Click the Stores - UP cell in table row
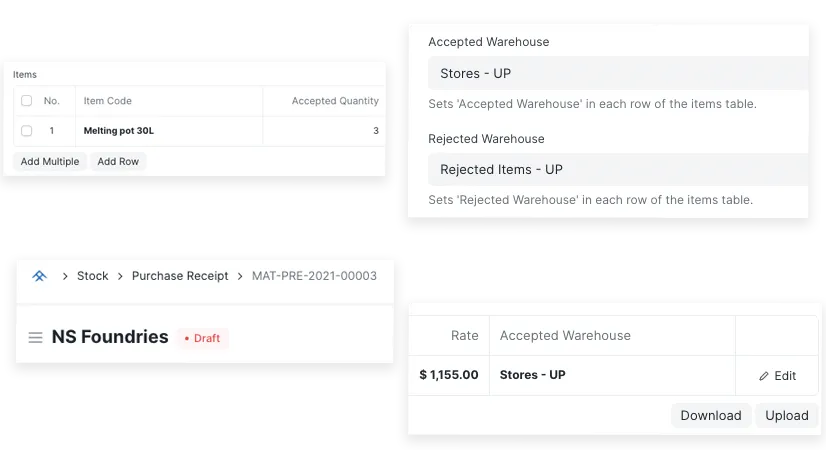This screenshot has width=826, height=450. point(533,376)
